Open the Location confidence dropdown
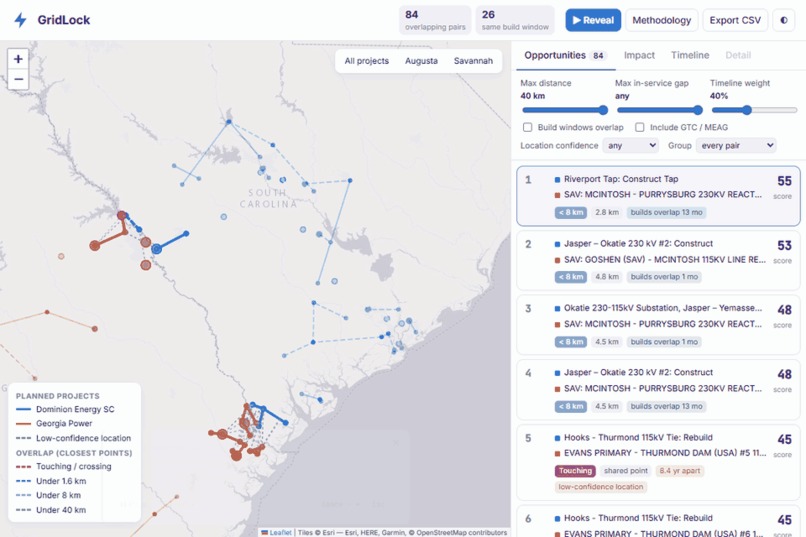 [631, 145]
